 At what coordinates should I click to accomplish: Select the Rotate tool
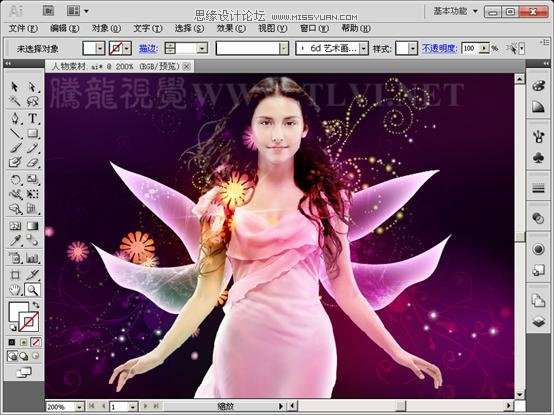point(15,179)
